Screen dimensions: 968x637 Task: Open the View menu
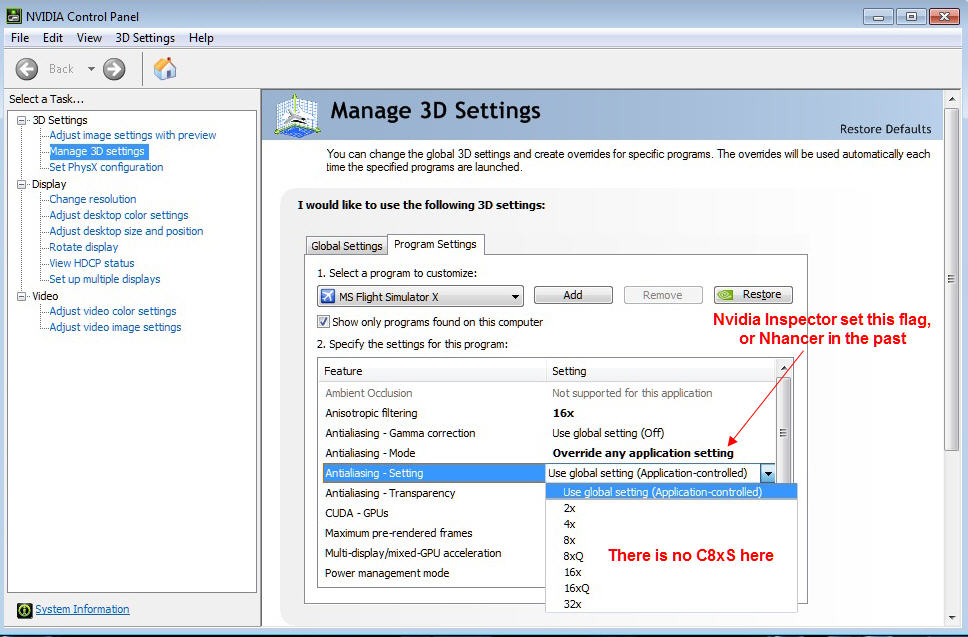[x=89, y=38]
